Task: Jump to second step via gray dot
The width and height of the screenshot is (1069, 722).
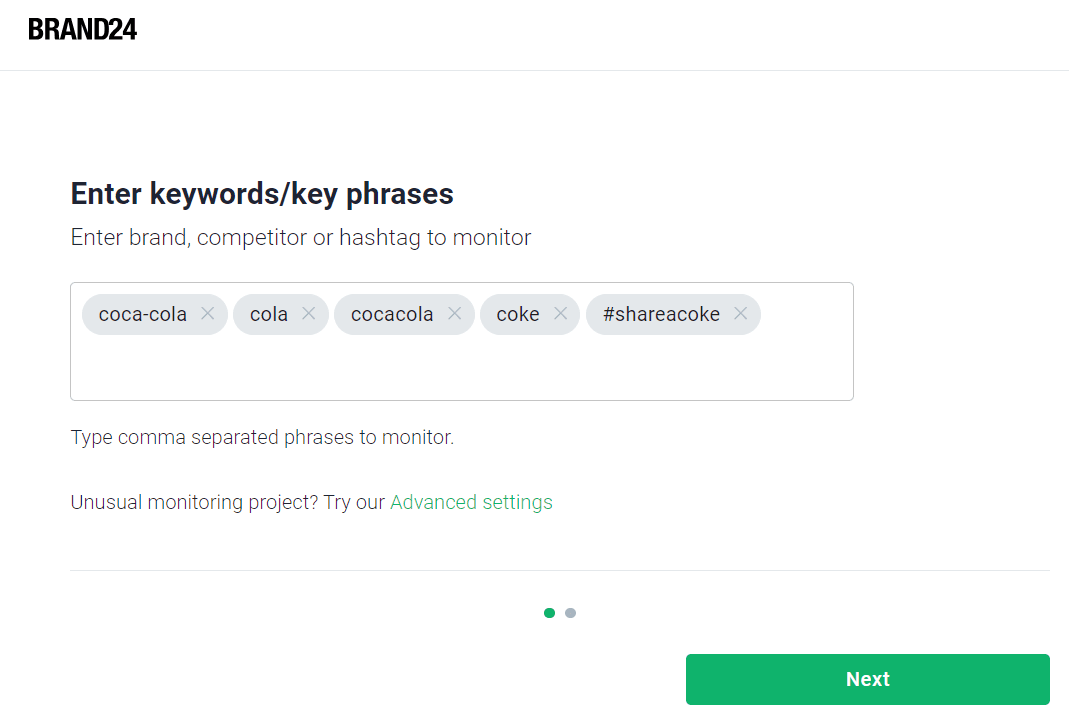Action: (571, 613)
